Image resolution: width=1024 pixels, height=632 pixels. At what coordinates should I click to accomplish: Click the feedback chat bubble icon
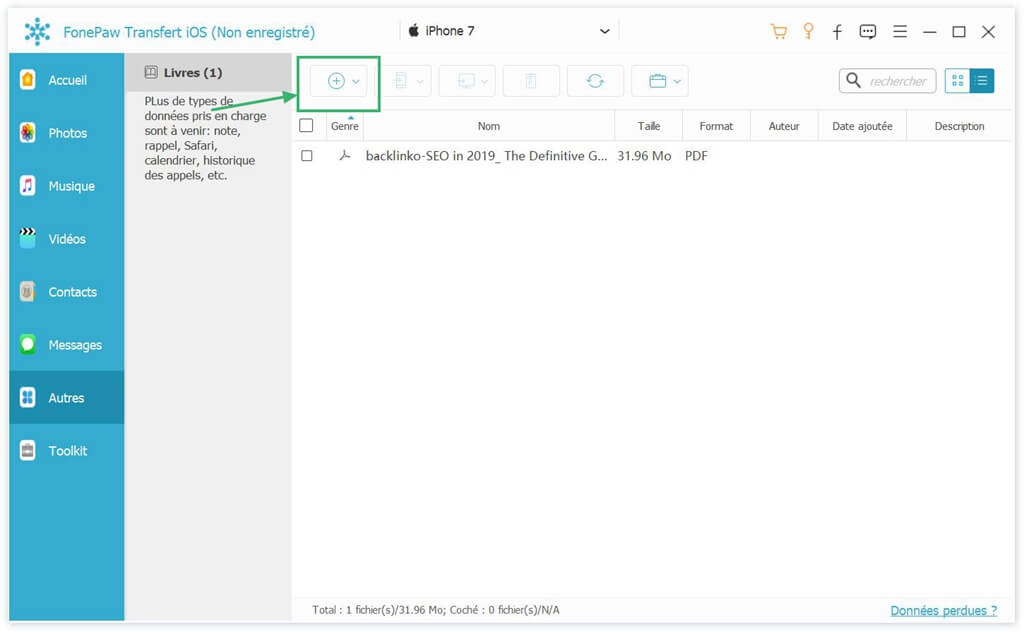(867, 31)
